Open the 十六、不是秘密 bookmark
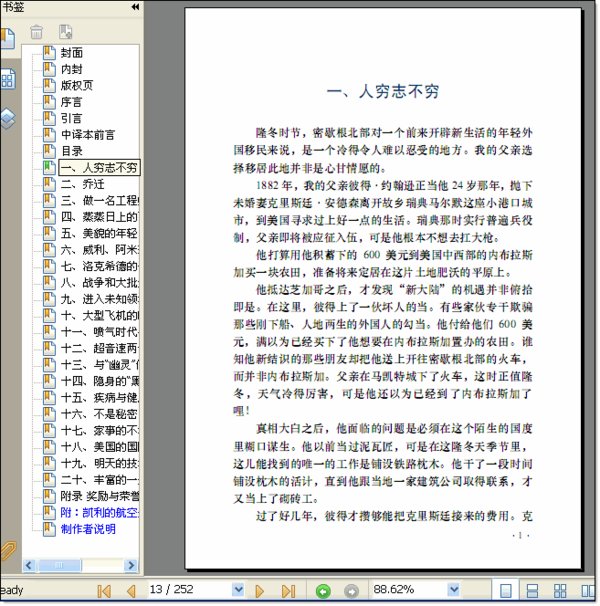 (x=100, y=414)
